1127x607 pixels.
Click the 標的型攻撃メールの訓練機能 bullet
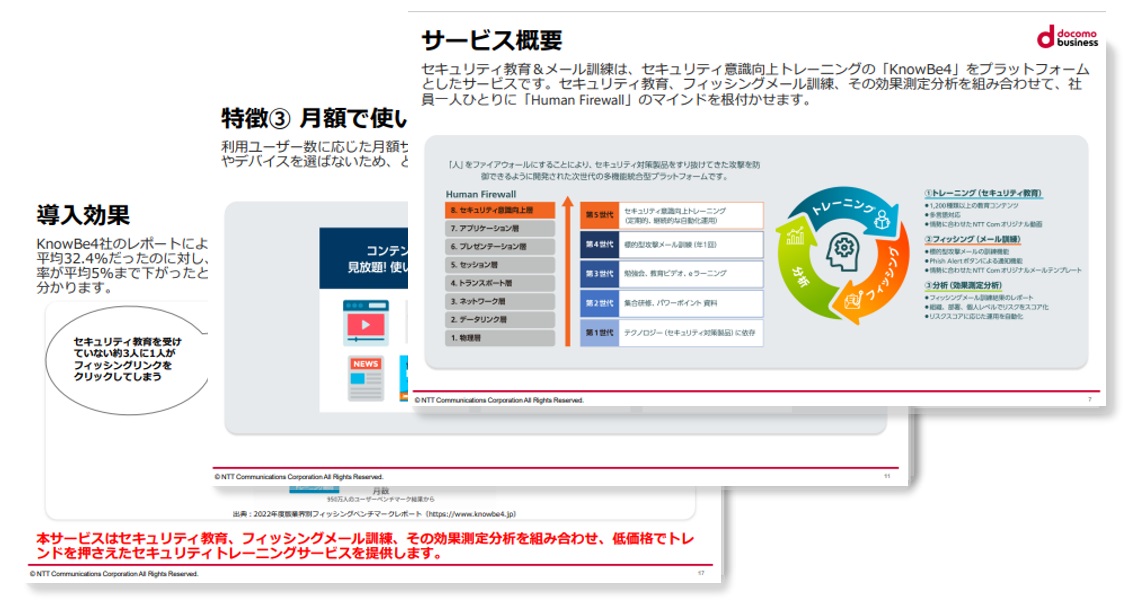coord(967,251)
